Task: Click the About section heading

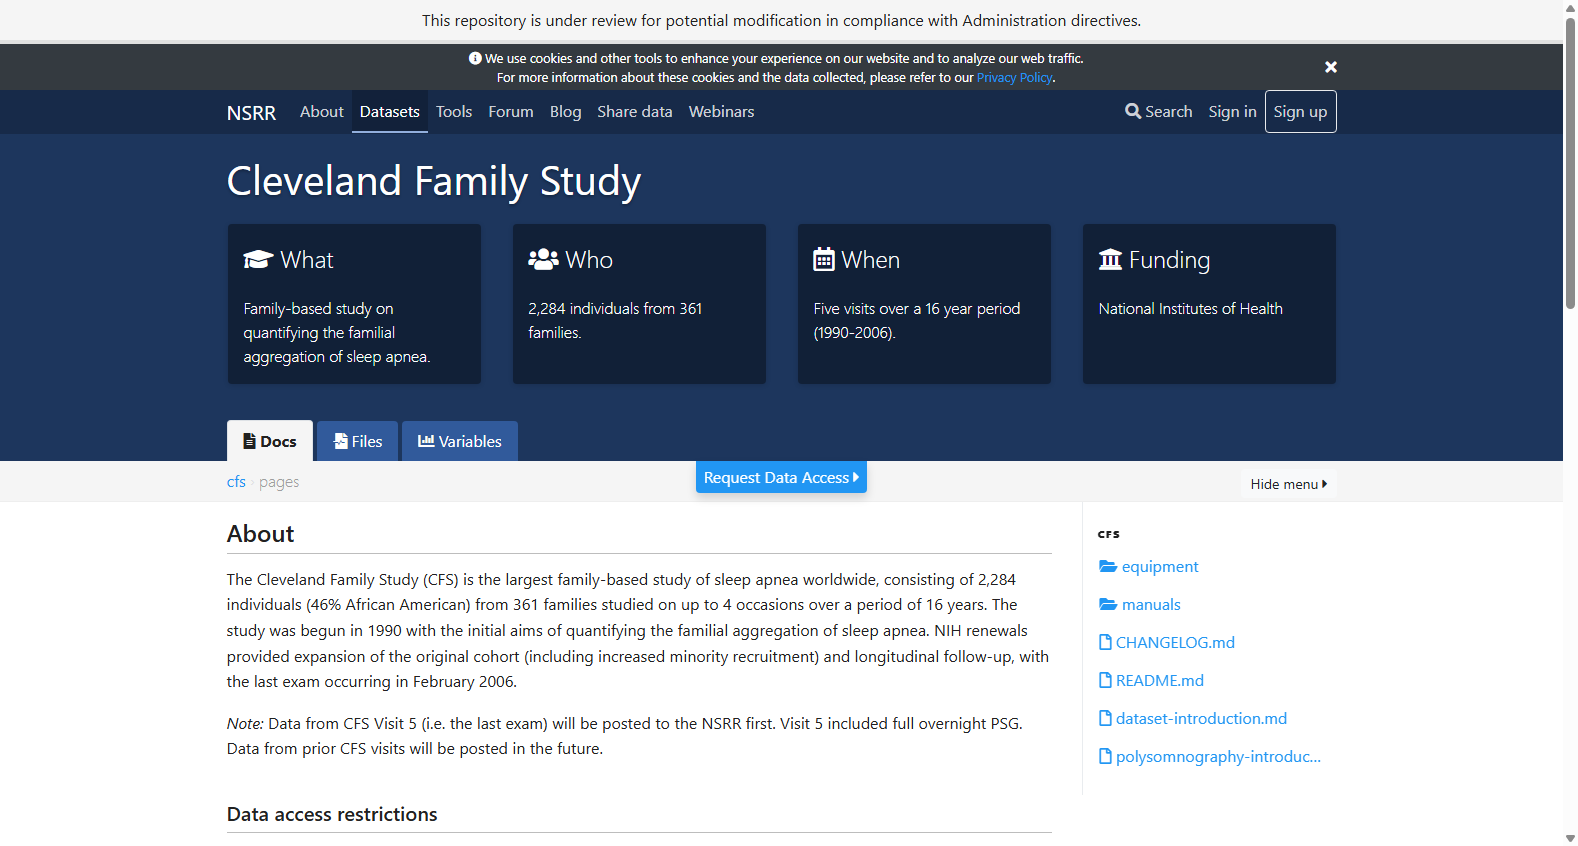Action: [x=260, y=534]
